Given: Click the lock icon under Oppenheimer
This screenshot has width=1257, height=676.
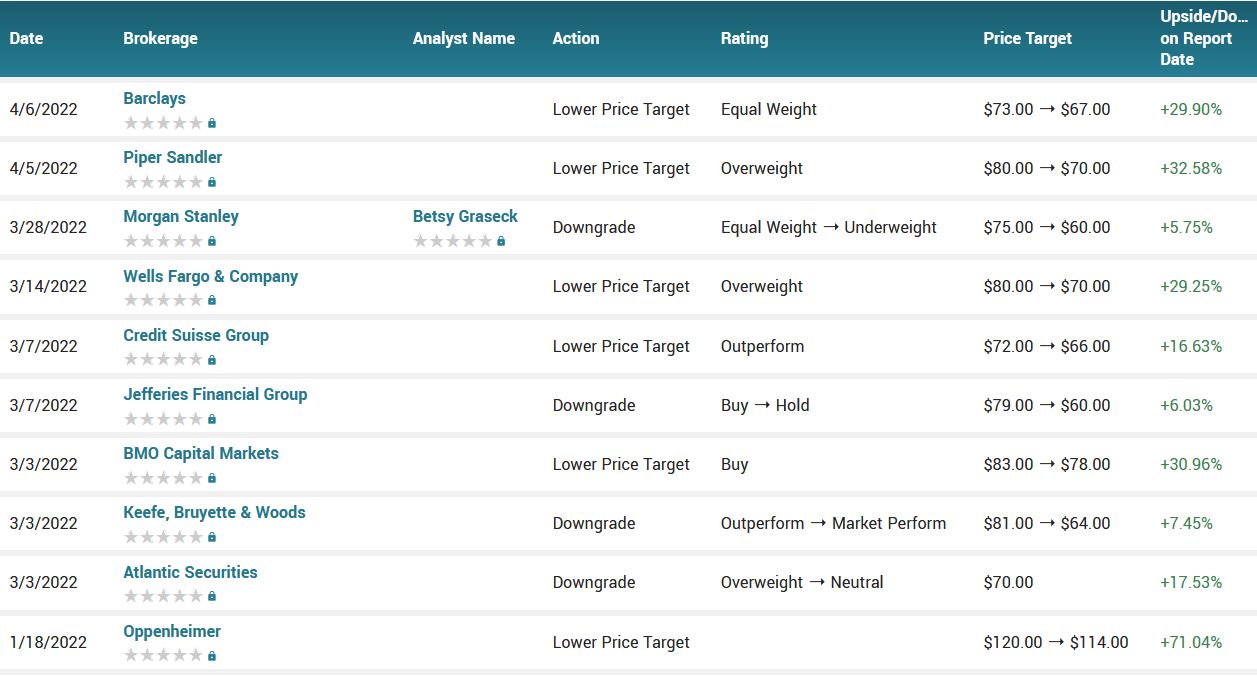Looking at the screenshot, I should (x=212, y=656).
